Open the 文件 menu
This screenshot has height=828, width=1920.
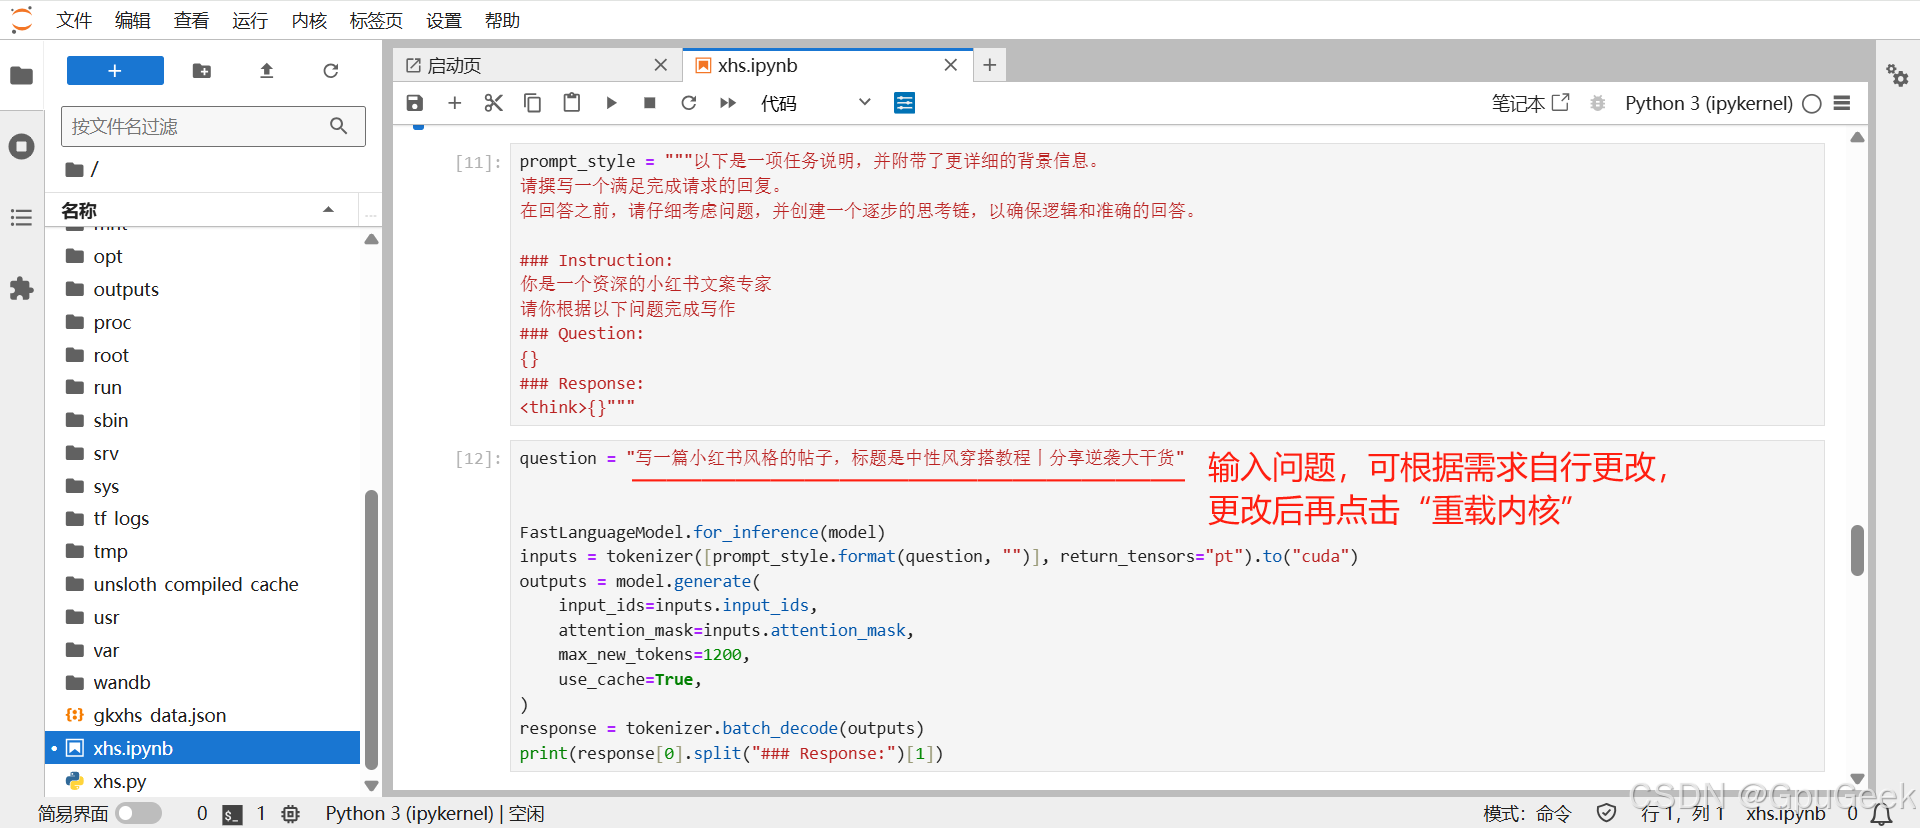point(74,20)
